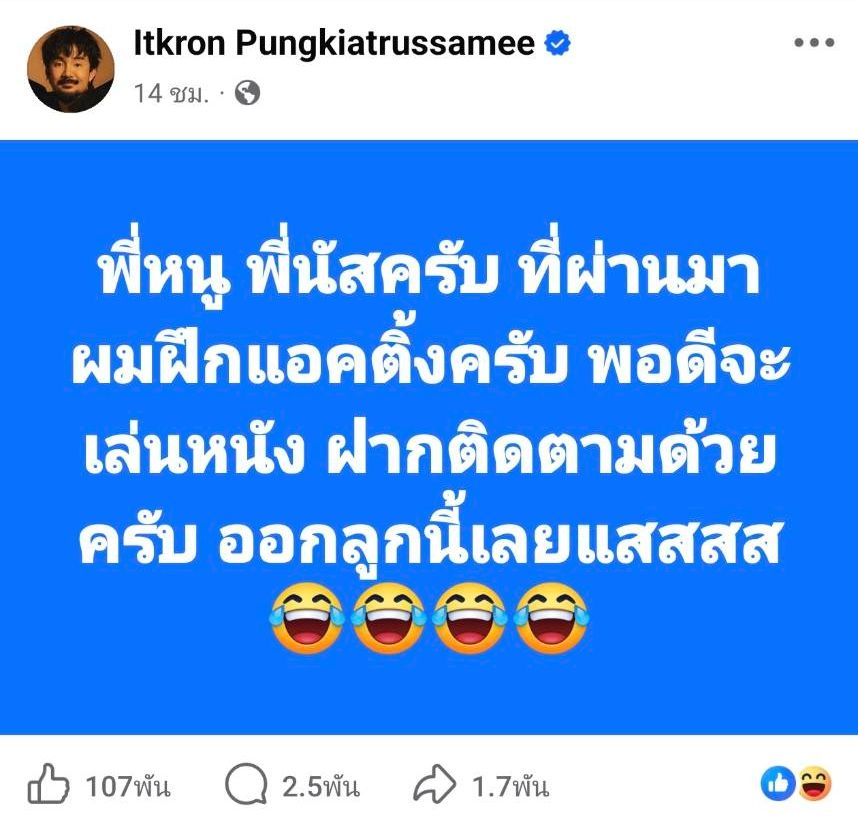Screen dimensions: 858x825
Task: Click the share arrow icon
Action: click(434, 785)
